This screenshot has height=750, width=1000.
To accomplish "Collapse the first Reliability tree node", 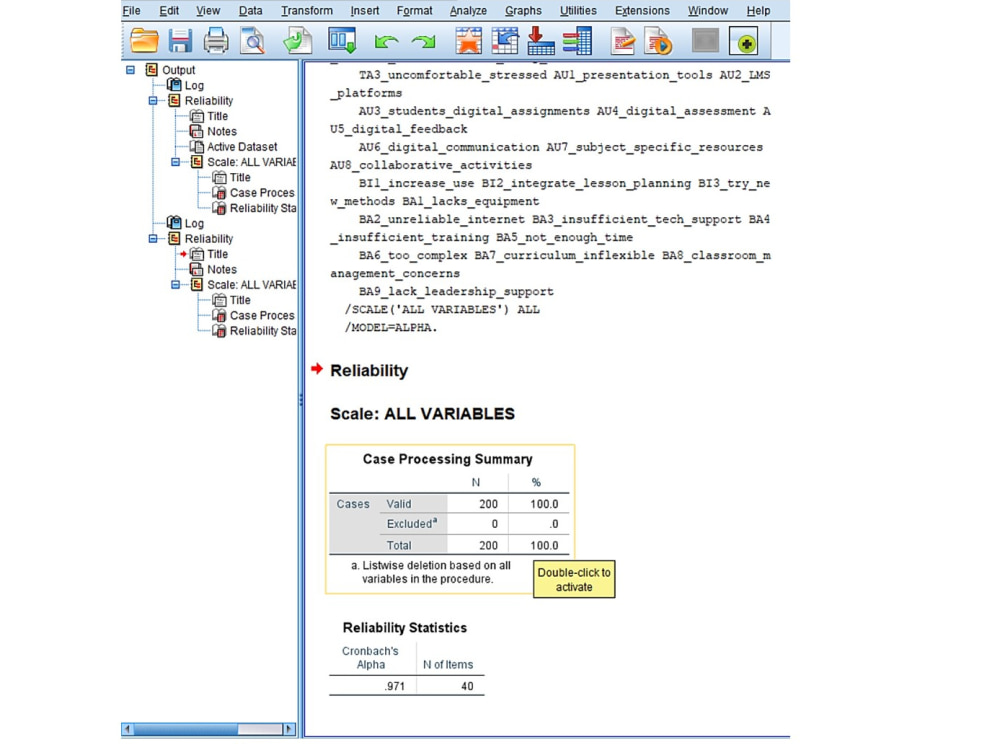I will pos(153,101).
